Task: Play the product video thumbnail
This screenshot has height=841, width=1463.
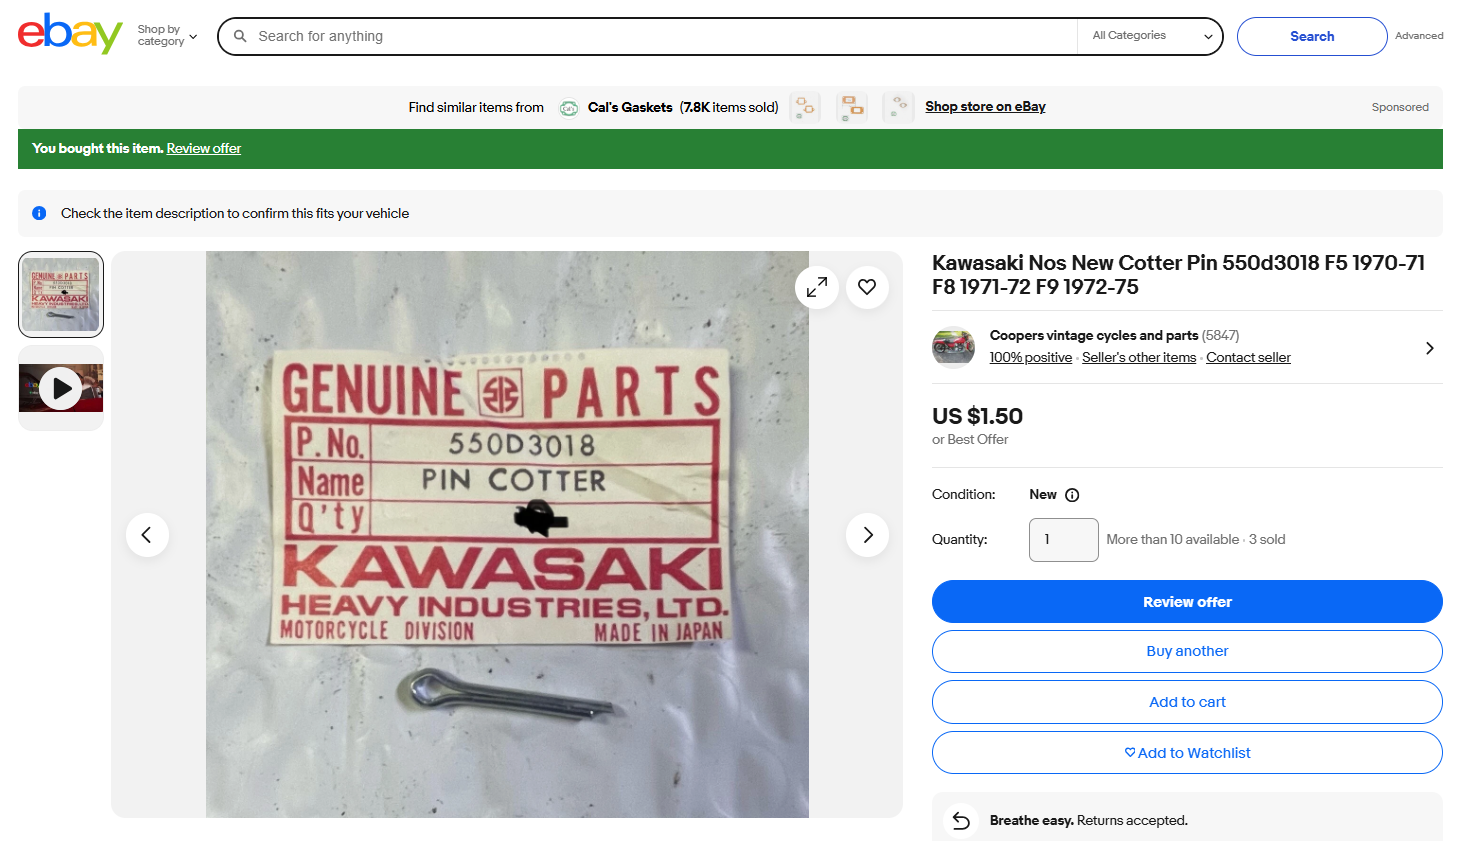Action: click(61, 388)
